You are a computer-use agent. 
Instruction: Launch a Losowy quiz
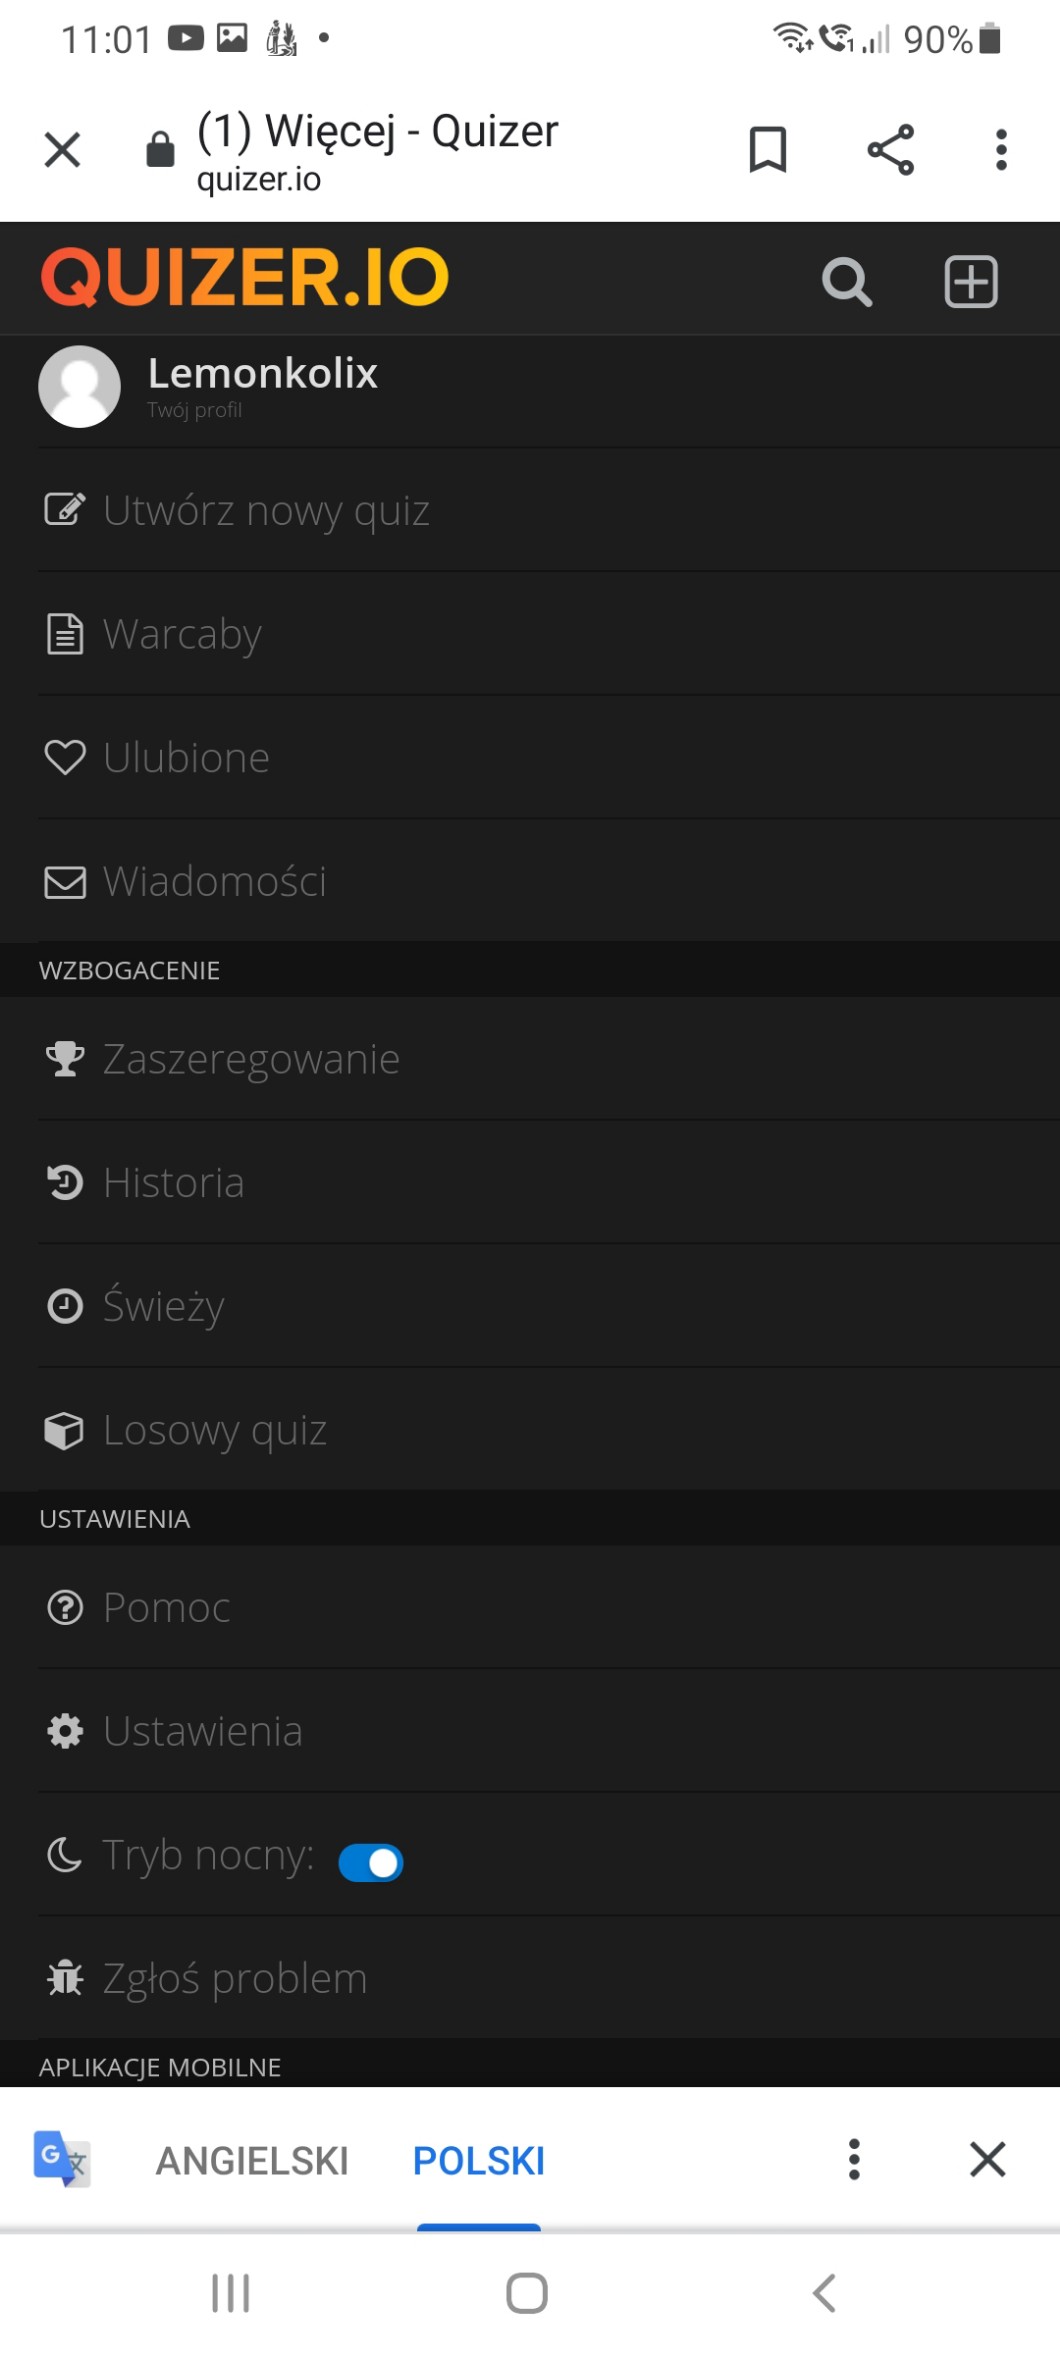pyautogui.click(x=214, y=1430)
